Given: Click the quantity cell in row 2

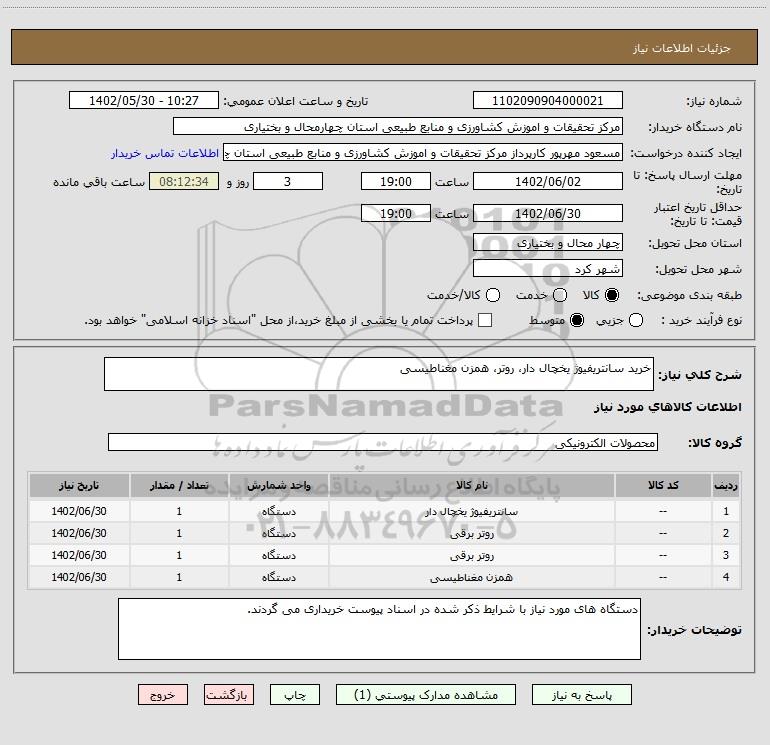Looking at the screenshot, I should (x=179, y=533).
